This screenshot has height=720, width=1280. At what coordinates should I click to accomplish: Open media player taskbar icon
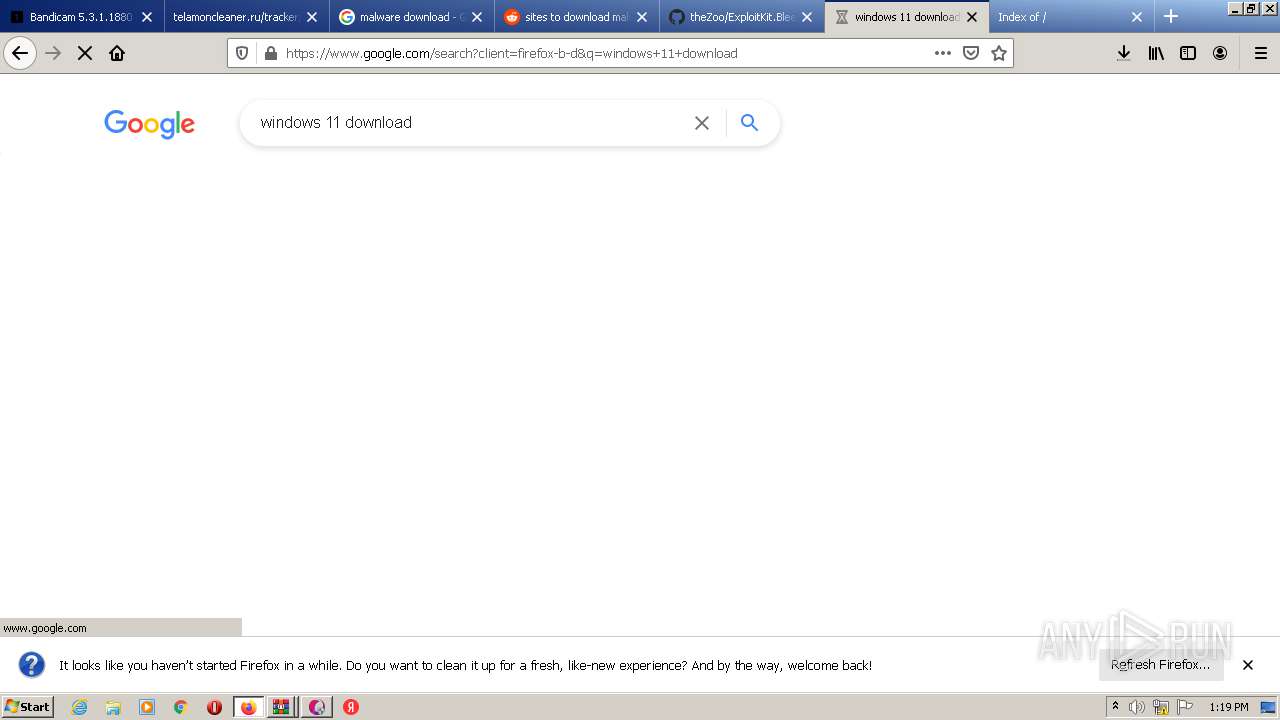click(x=147, y=707)
